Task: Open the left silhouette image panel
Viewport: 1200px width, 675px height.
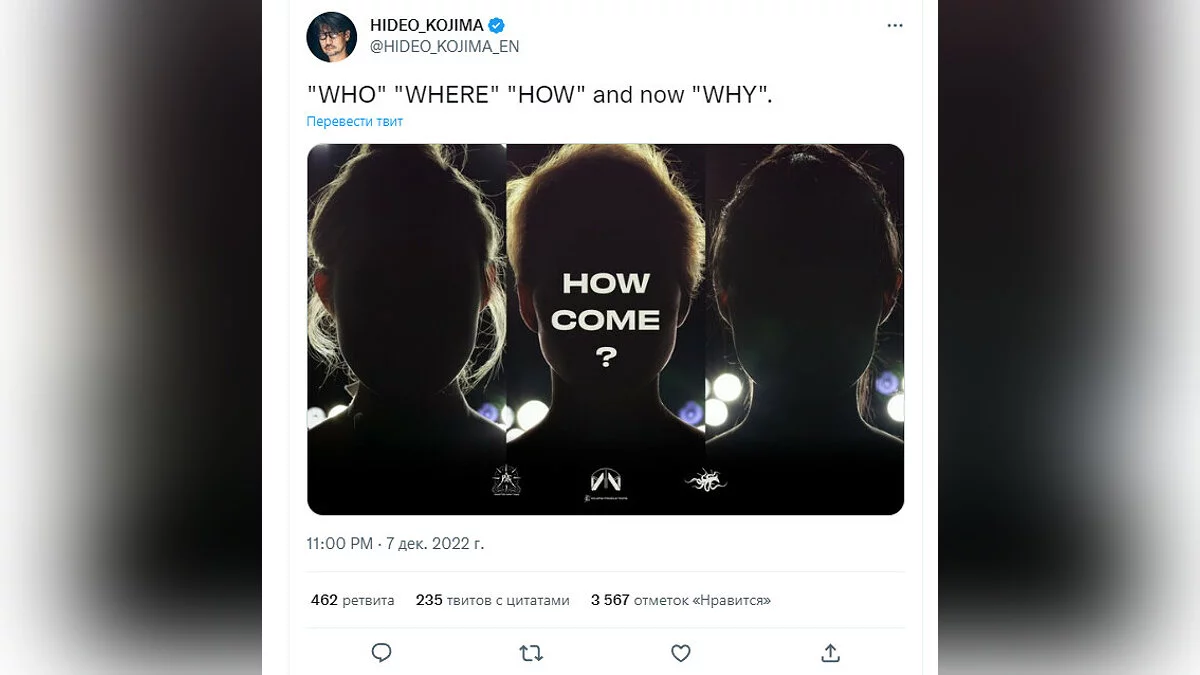Action: (x=406, y=300)
